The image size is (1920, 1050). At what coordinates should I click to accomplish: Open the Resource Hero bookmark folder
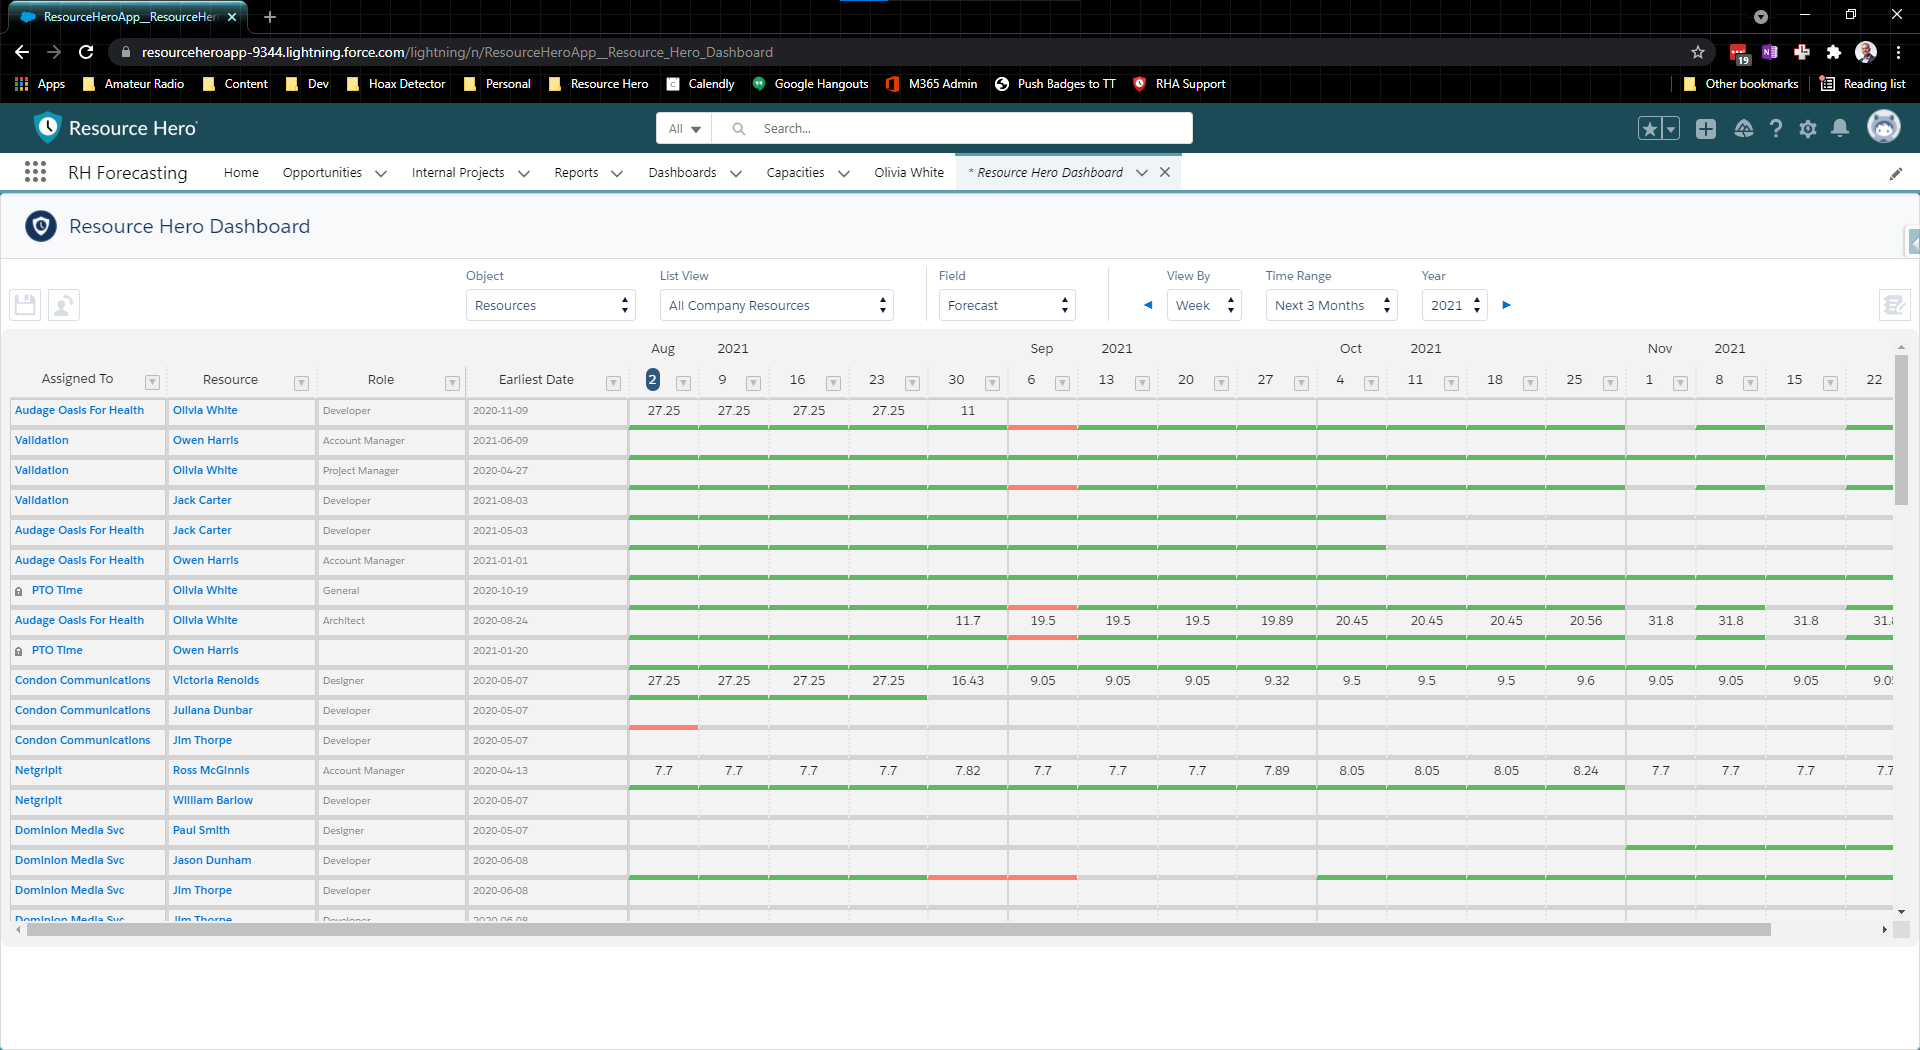[x=599, y=84]
